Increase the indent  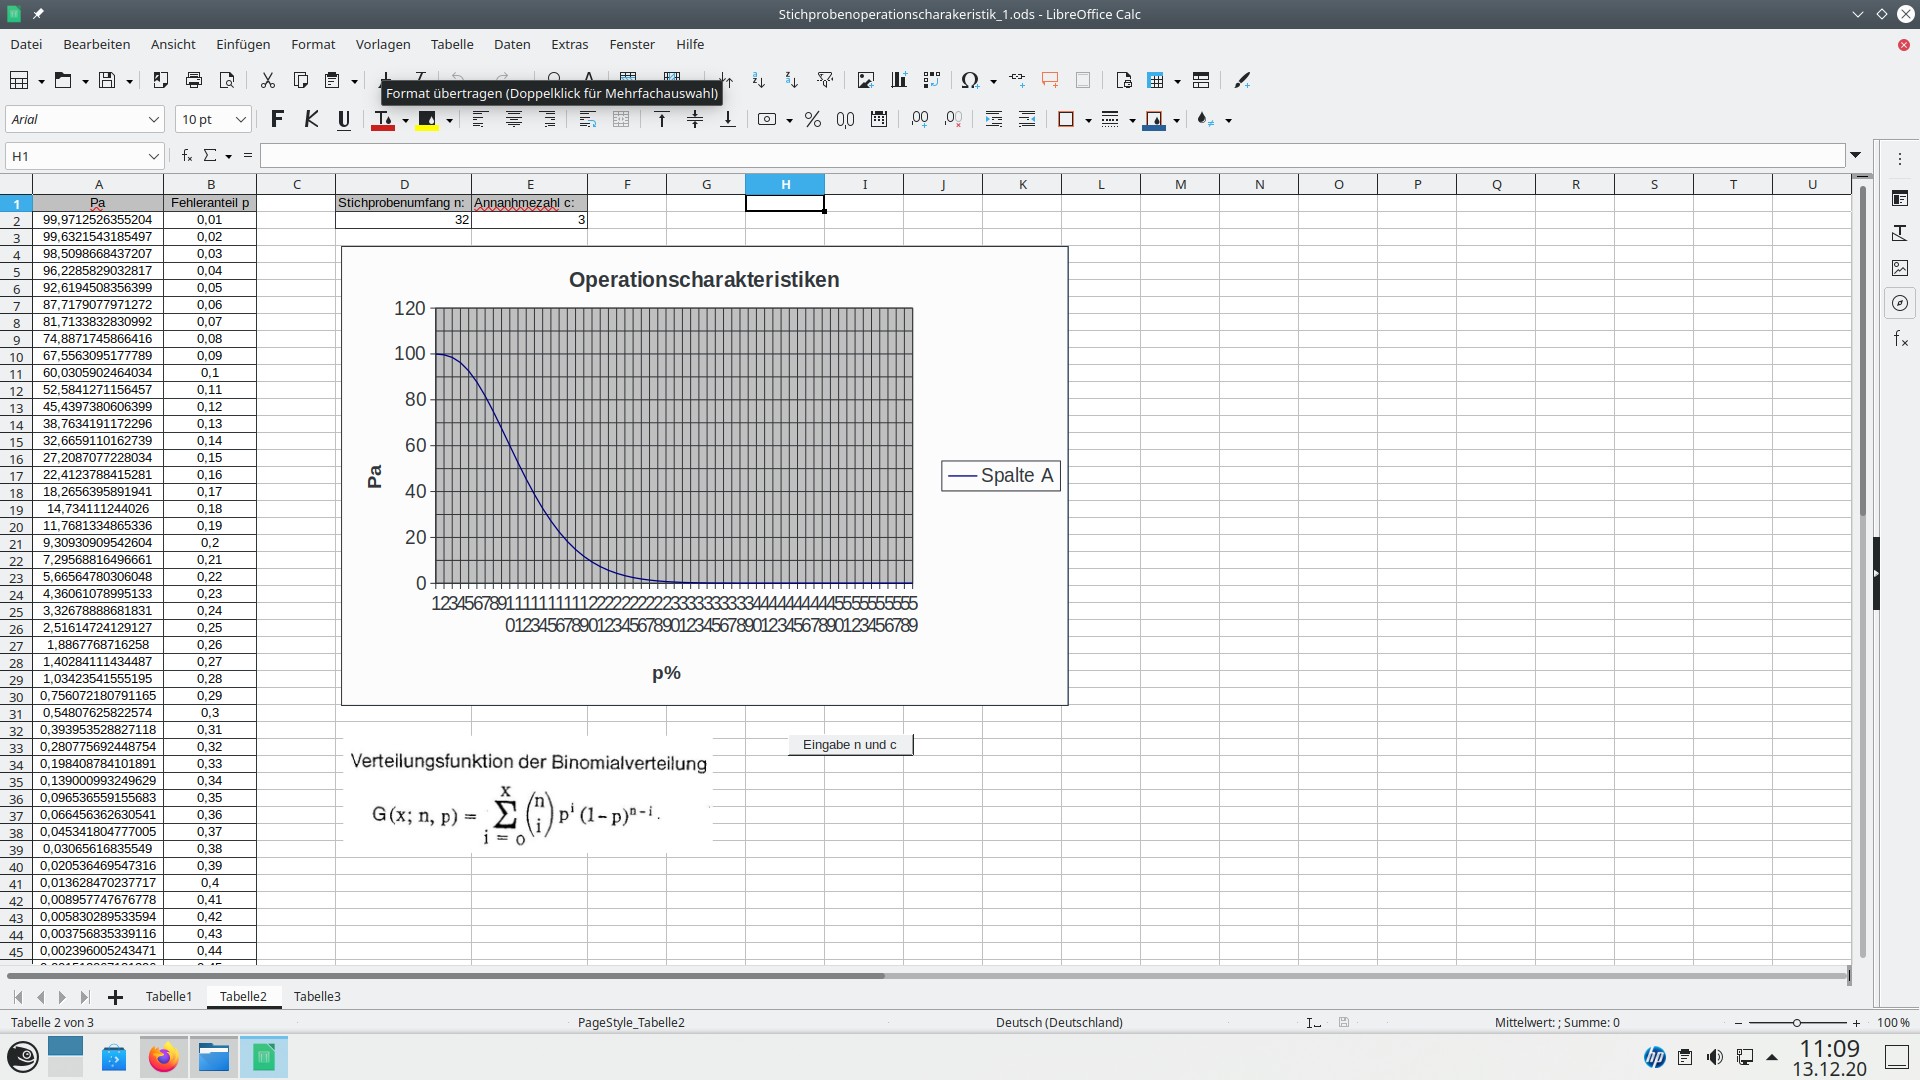pyautogui.click(x=994, y=120)
